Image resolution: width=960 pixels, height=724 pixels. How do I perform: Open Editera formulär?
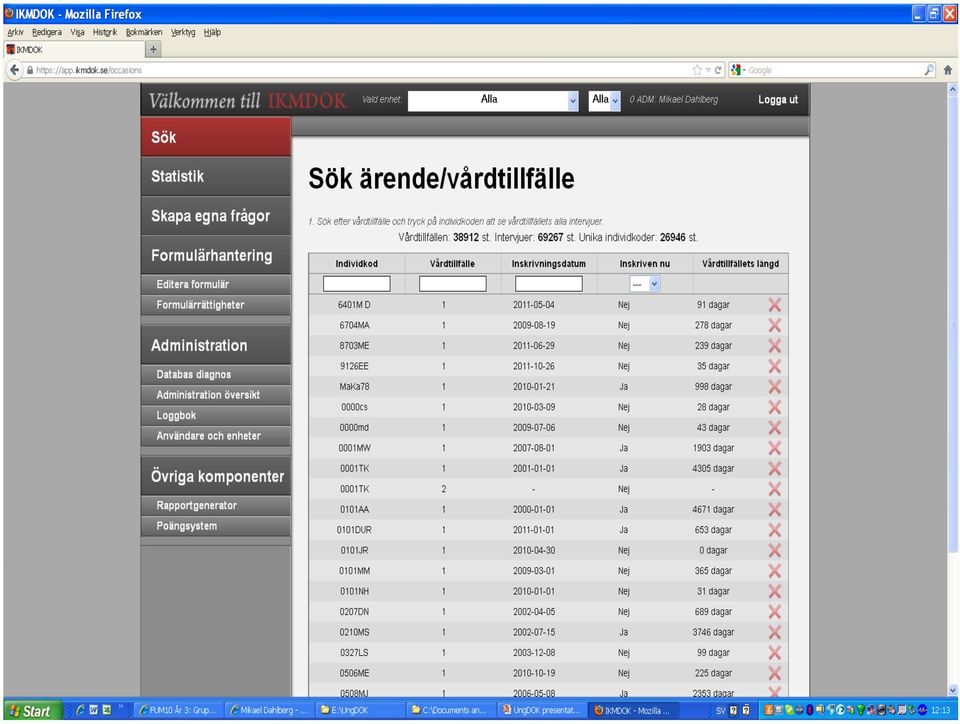click(216, 285)
